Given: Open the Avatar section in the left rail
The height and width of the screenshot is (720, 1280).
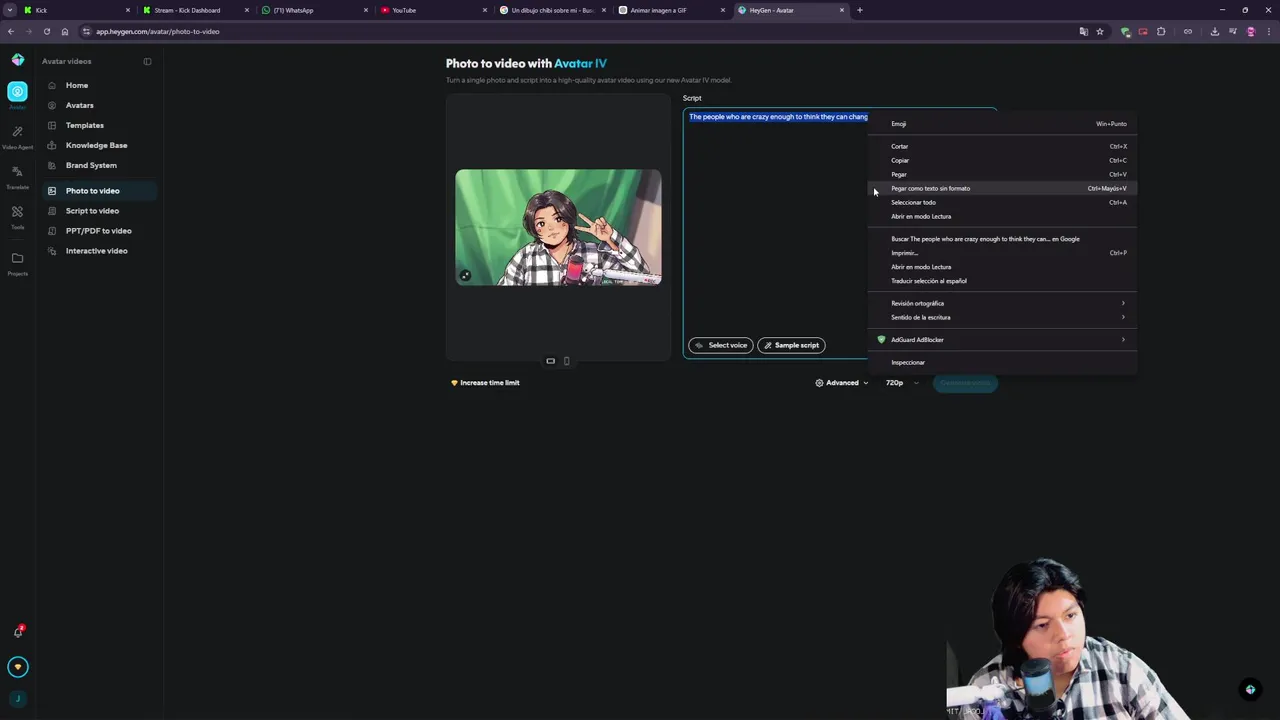Looking at the screenshot, I should [x=17, y=94].
